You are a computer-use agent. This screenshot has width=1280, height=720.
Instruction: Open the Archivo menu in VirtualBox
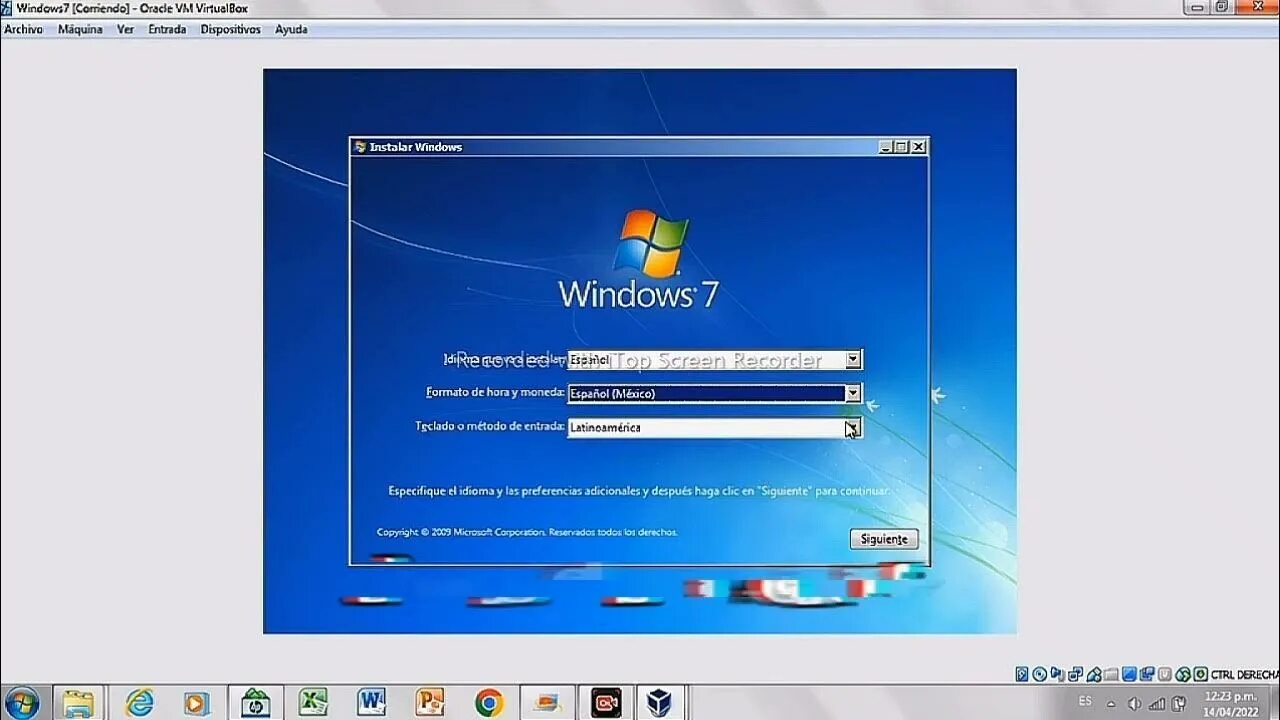coord(23,29)
